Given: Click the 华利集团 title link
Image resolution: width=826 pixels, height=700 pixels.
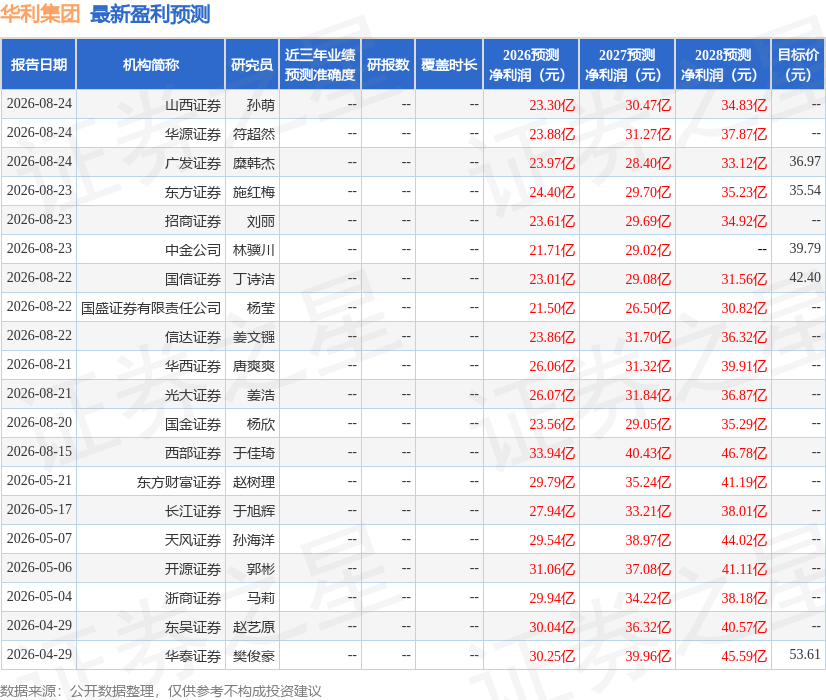Looking at the screenshot, I should click(40, 14).
